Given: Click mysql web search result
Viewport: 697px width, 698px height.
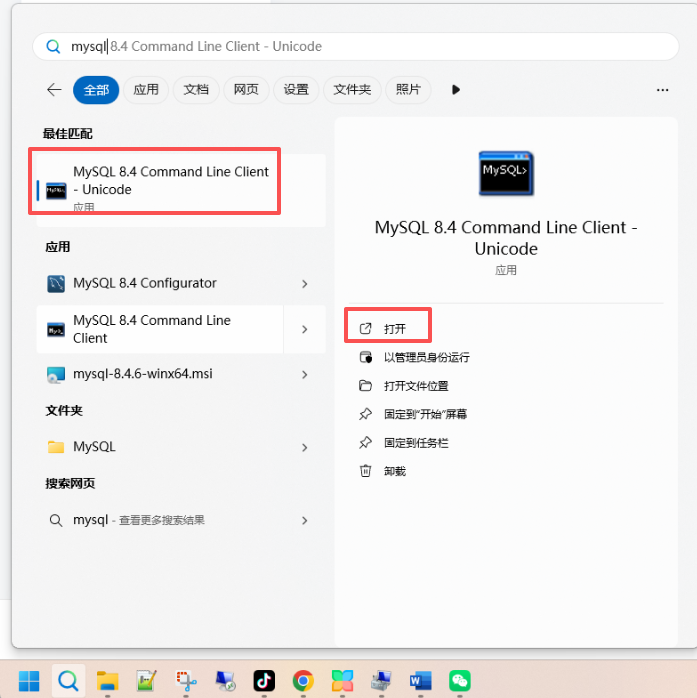Looking at the screenshot, I should [x=160, y=520].
